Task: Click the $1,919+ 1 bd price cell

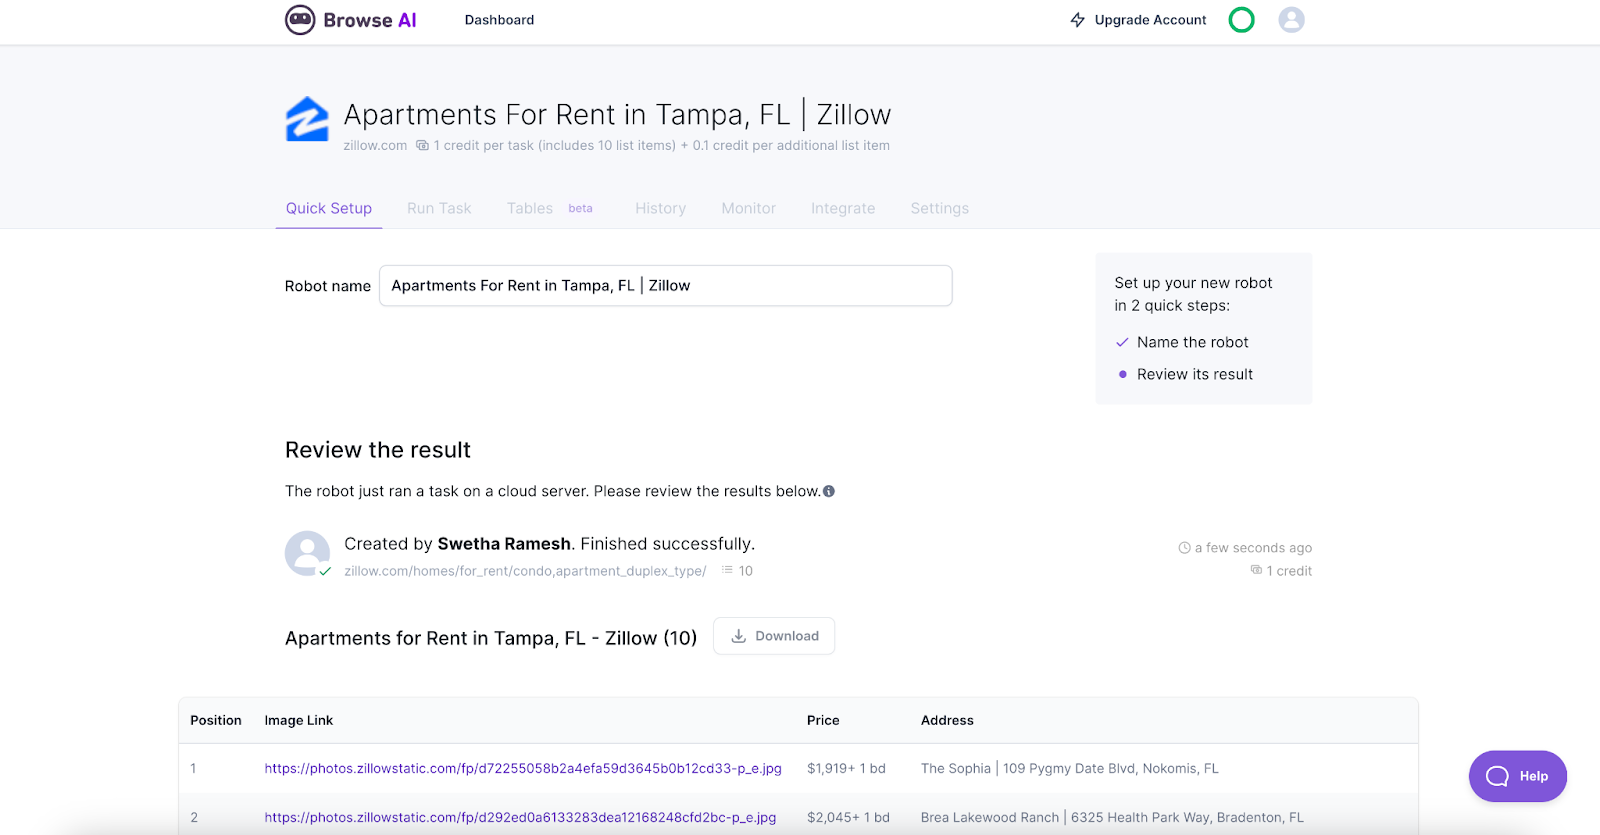Action: click(846, 769)
